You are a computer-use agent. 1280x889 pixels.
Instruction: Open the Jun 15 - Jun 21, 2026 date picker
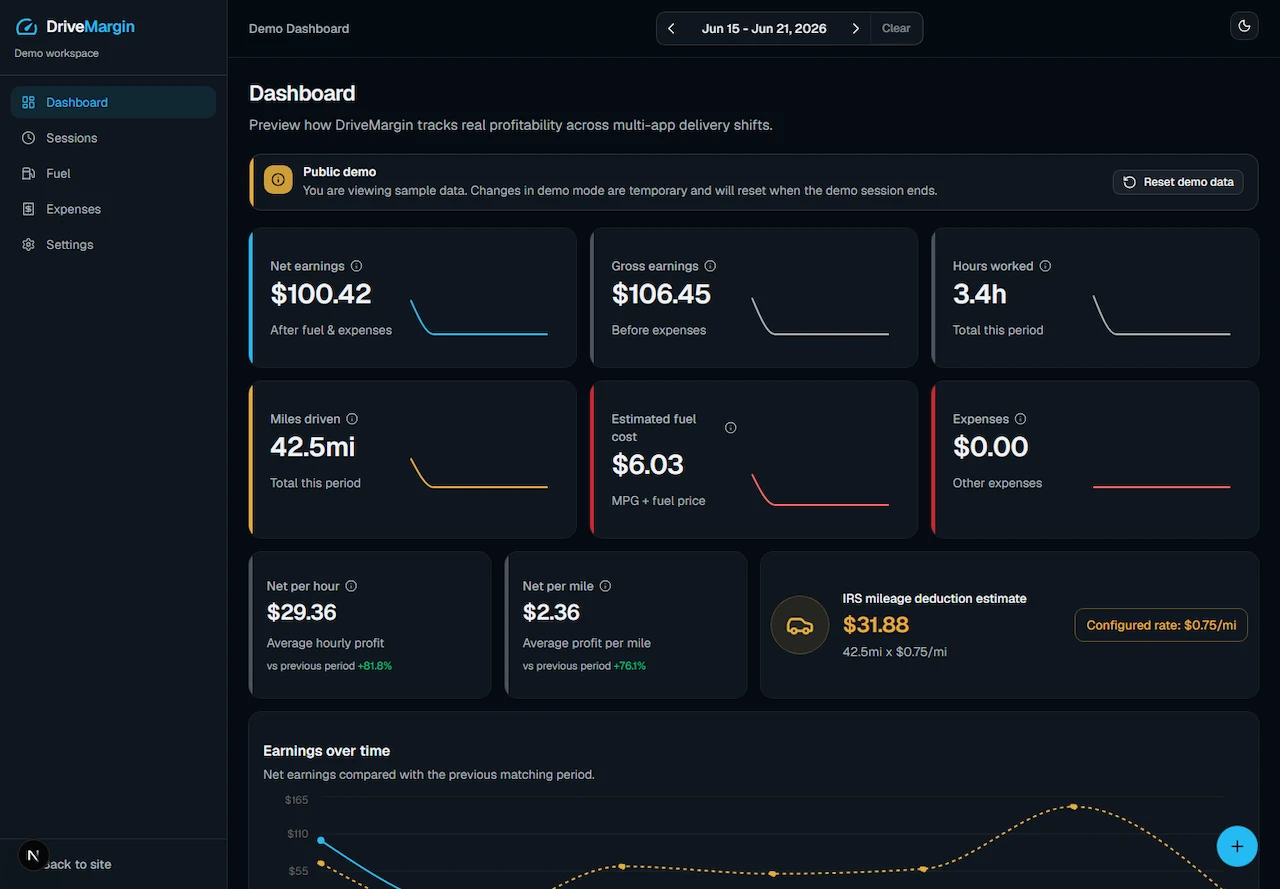[764, 28]
